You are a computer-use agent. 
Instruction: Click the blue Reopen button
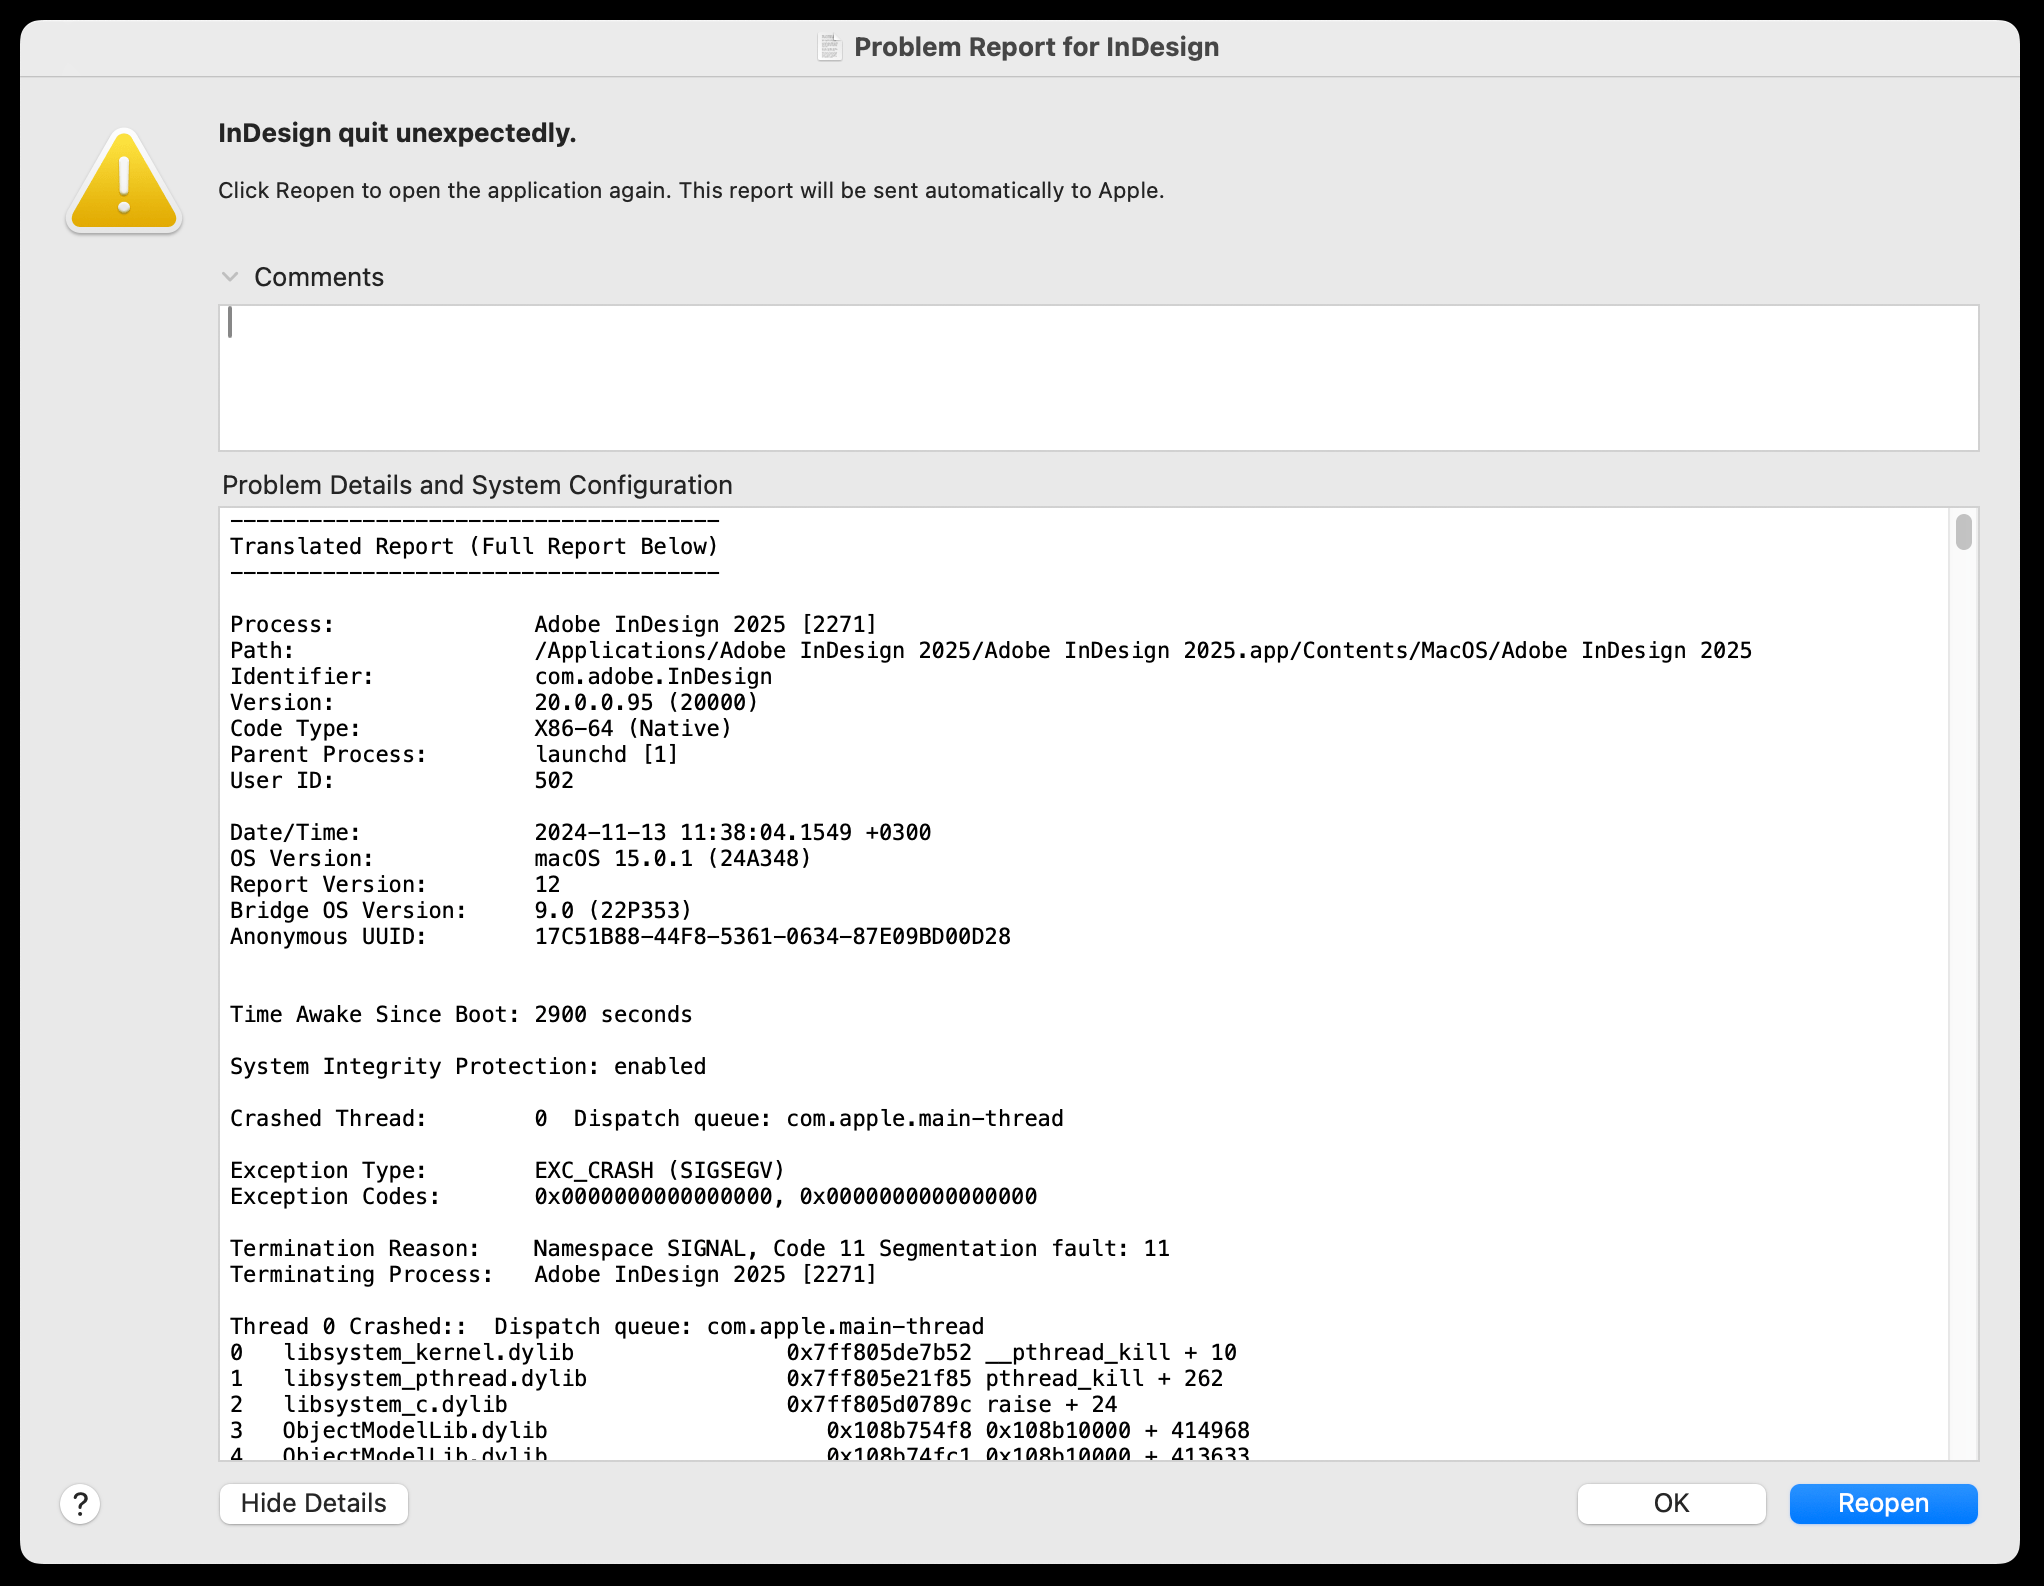[x=1883, y=1503]
